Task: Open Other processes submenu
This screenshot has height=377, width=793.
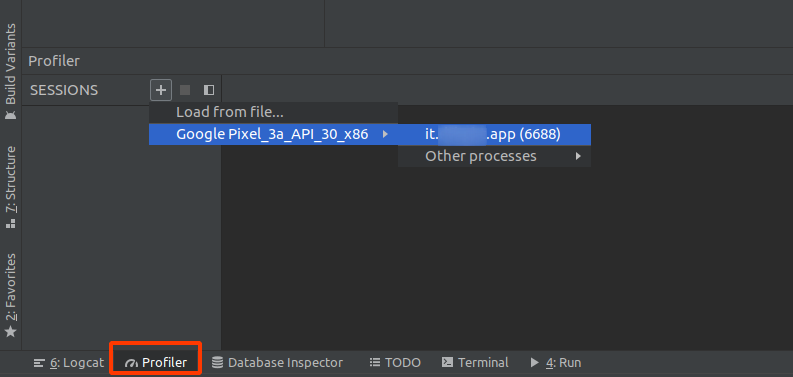Action: coord(494,156)
